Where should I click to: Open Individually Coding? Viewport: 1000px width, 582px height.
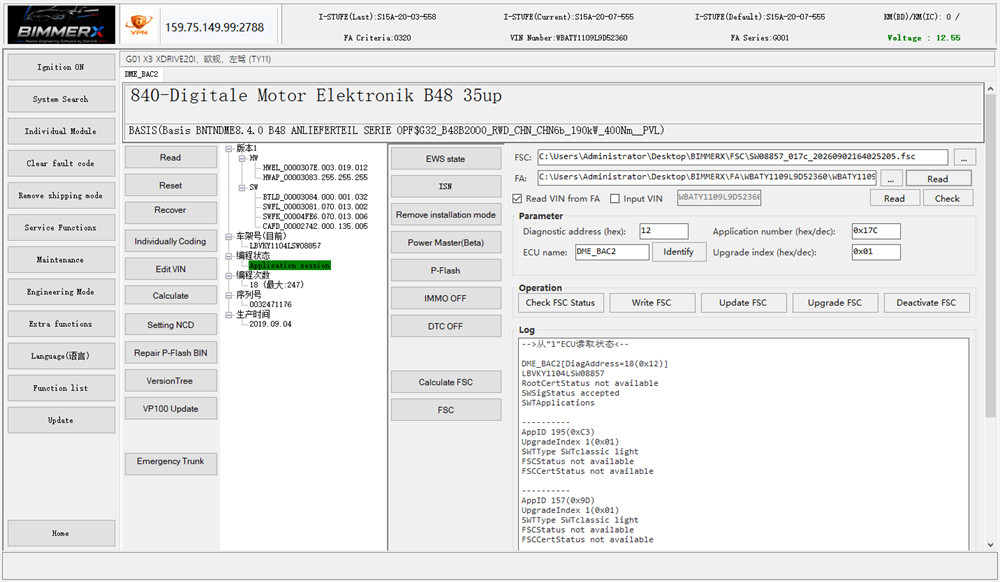point(170,241)
